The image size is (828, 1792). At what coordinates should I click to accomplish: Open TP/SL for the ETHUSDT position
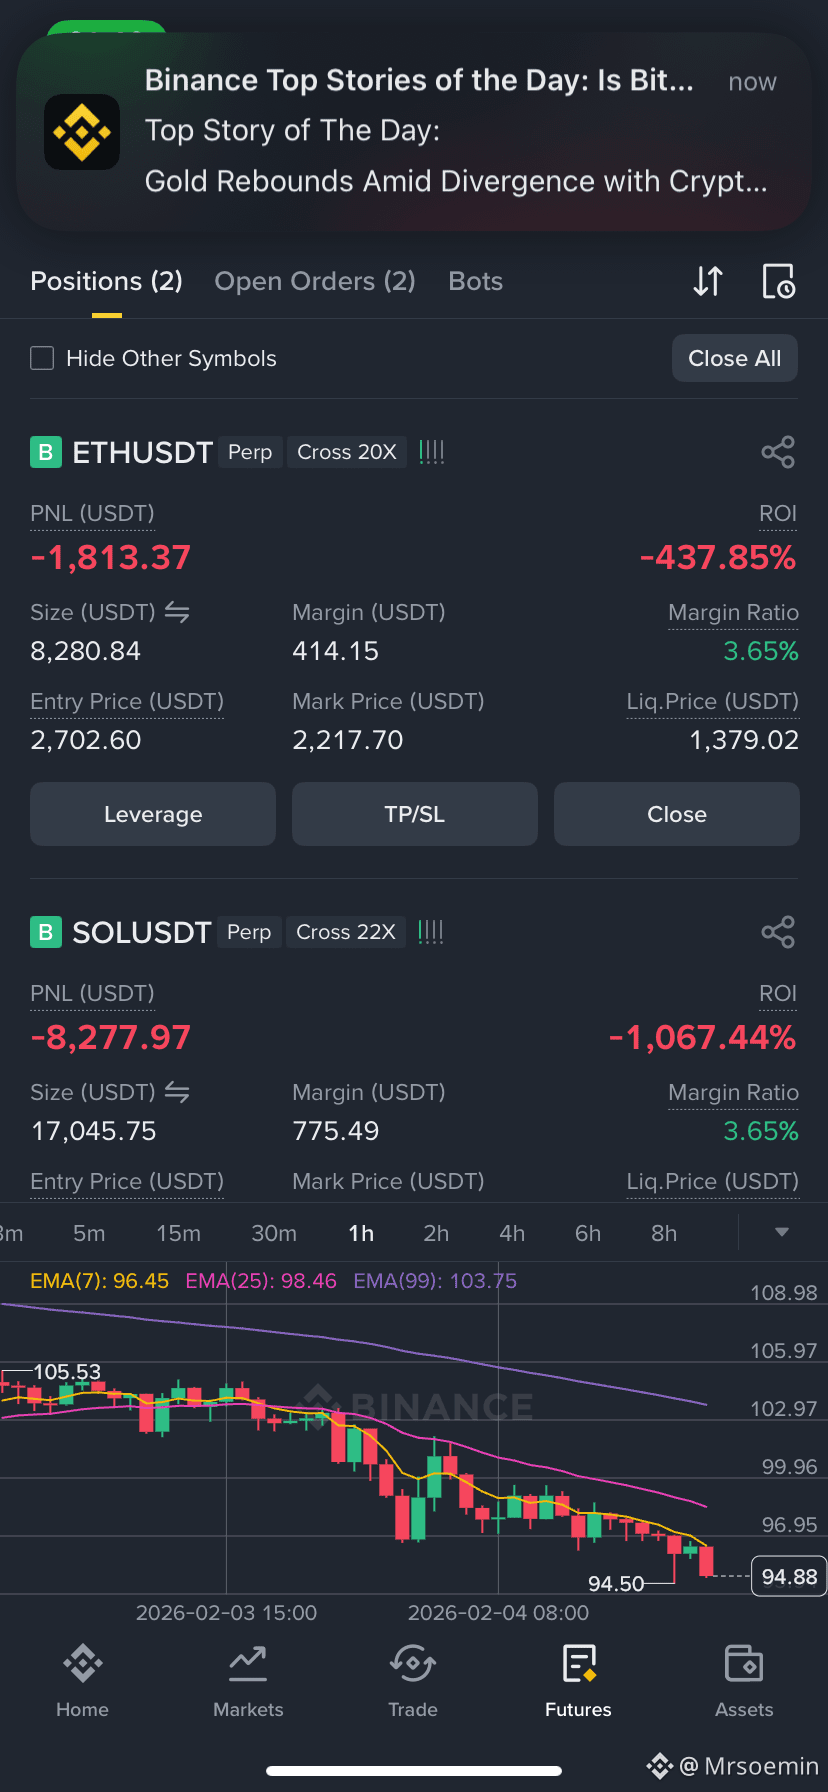click(415, 814)
